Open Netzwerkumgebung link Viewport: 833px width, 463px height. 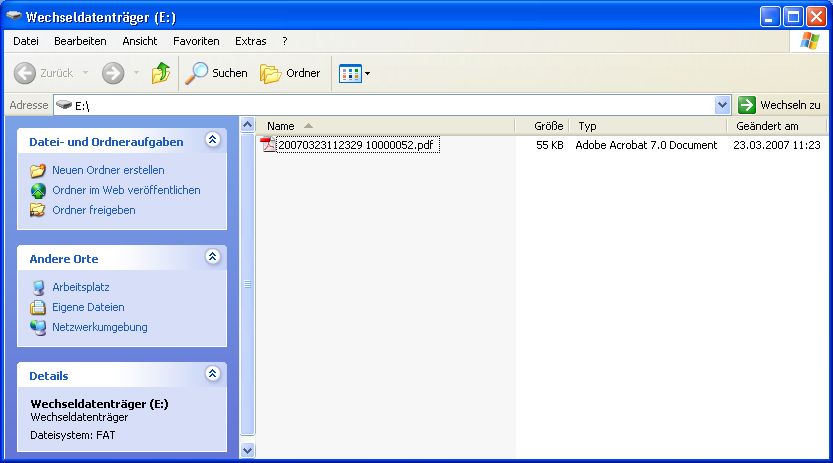[x=100, y=327]
